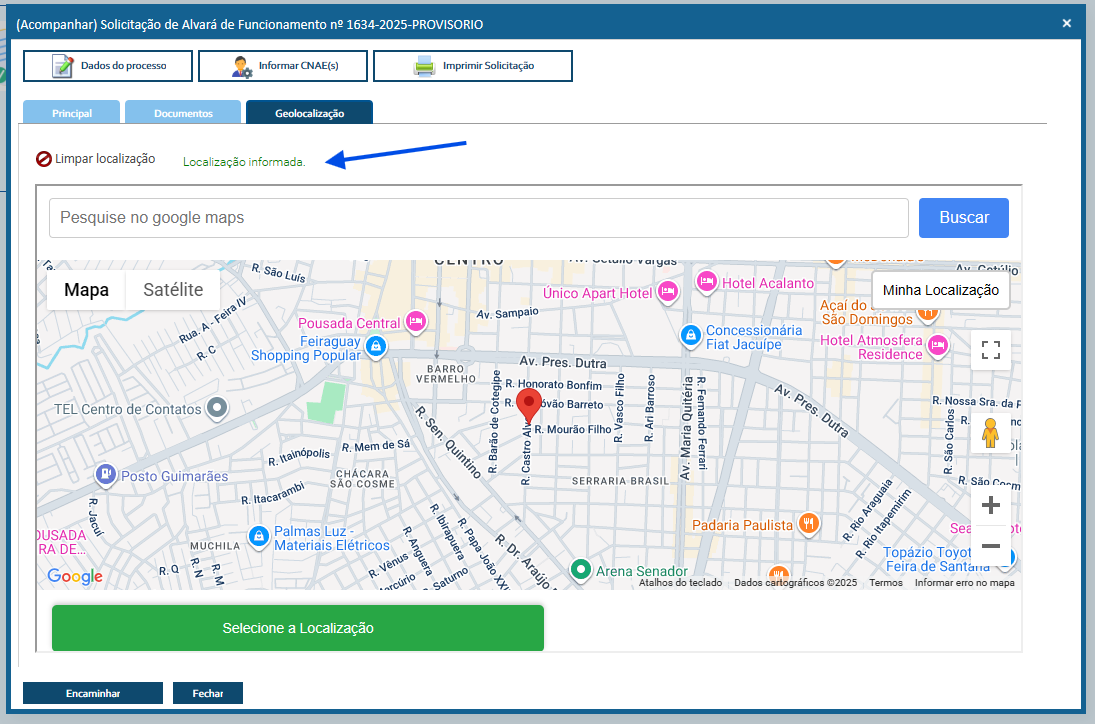Select the Geolocalização tab
1095x724 pixels.
(309, 112)
